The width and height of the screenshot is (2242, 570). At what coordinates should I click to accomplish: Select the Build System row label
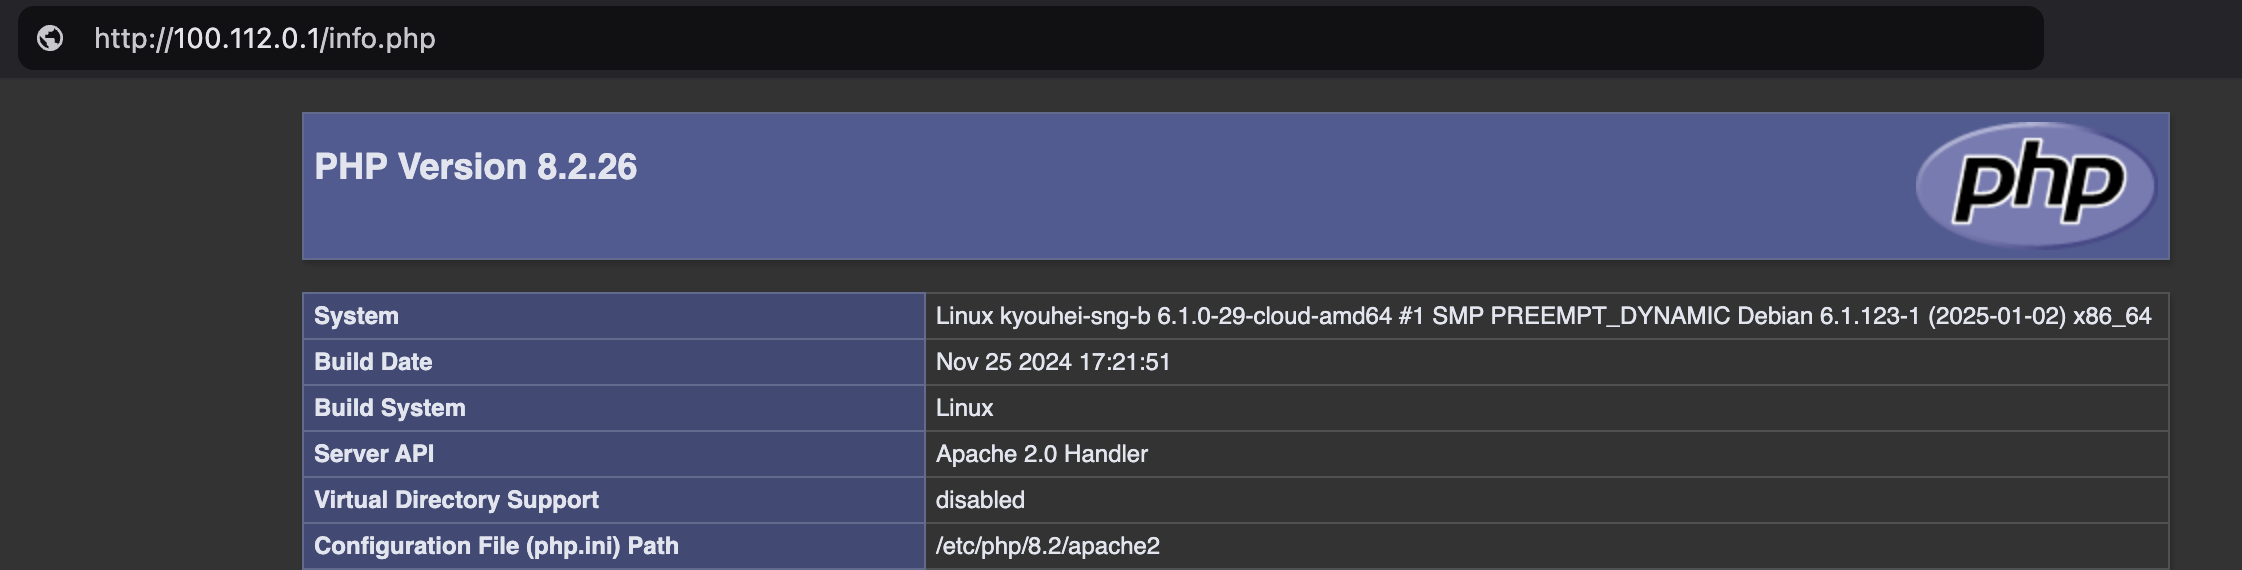389,408
